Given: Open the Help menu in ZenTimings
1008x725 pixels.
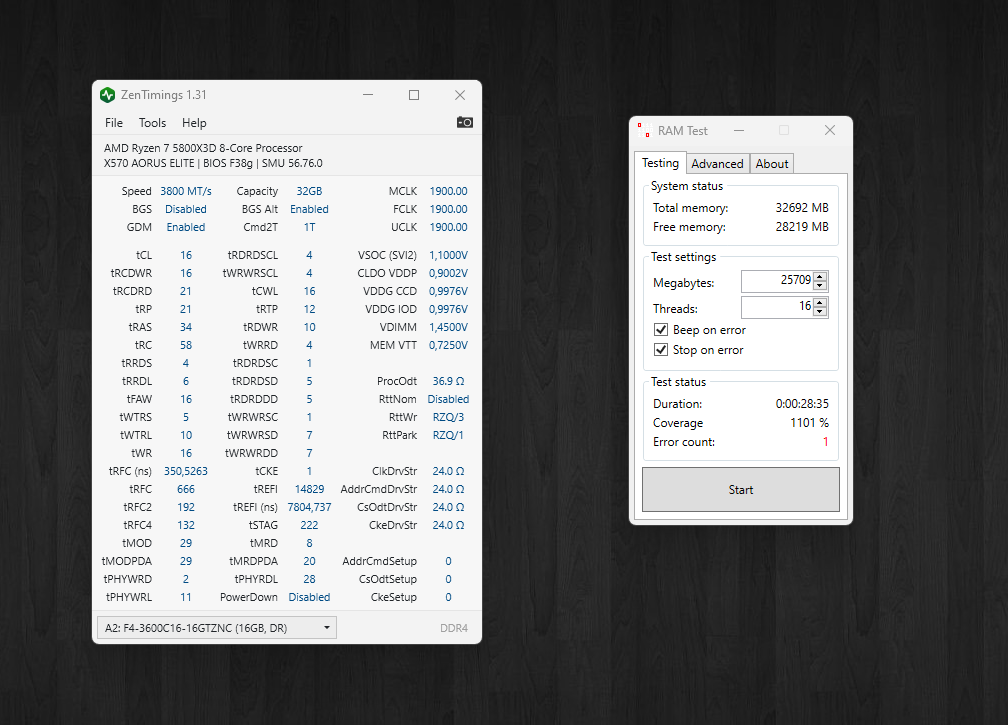Looking at the screenshot, I should tap(194, 123).
